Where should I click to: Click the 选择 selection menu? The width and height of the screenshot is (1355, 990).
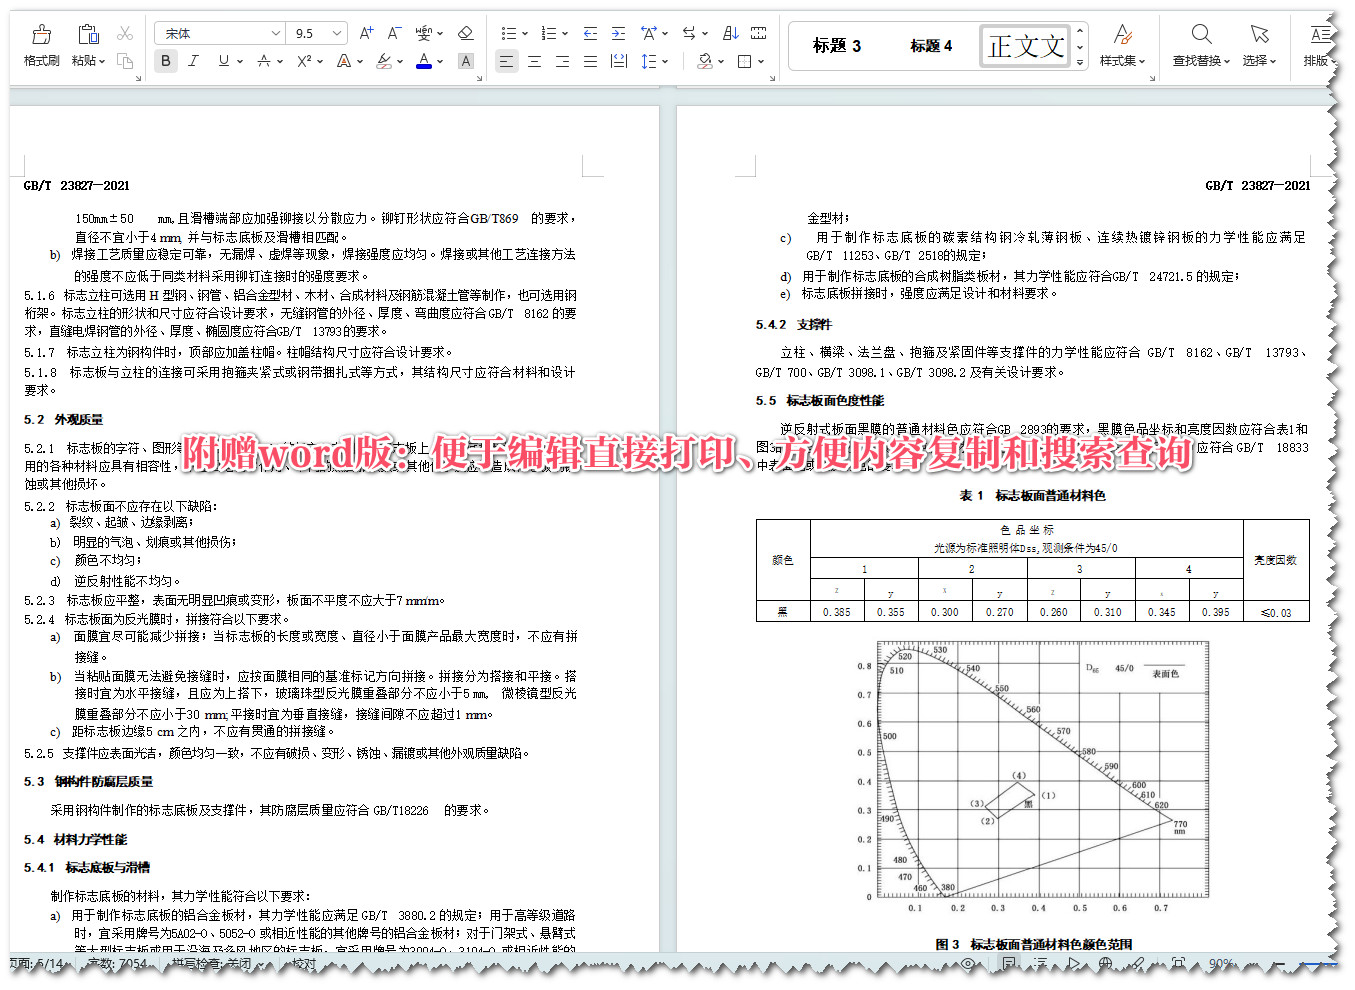point(1259,46)
